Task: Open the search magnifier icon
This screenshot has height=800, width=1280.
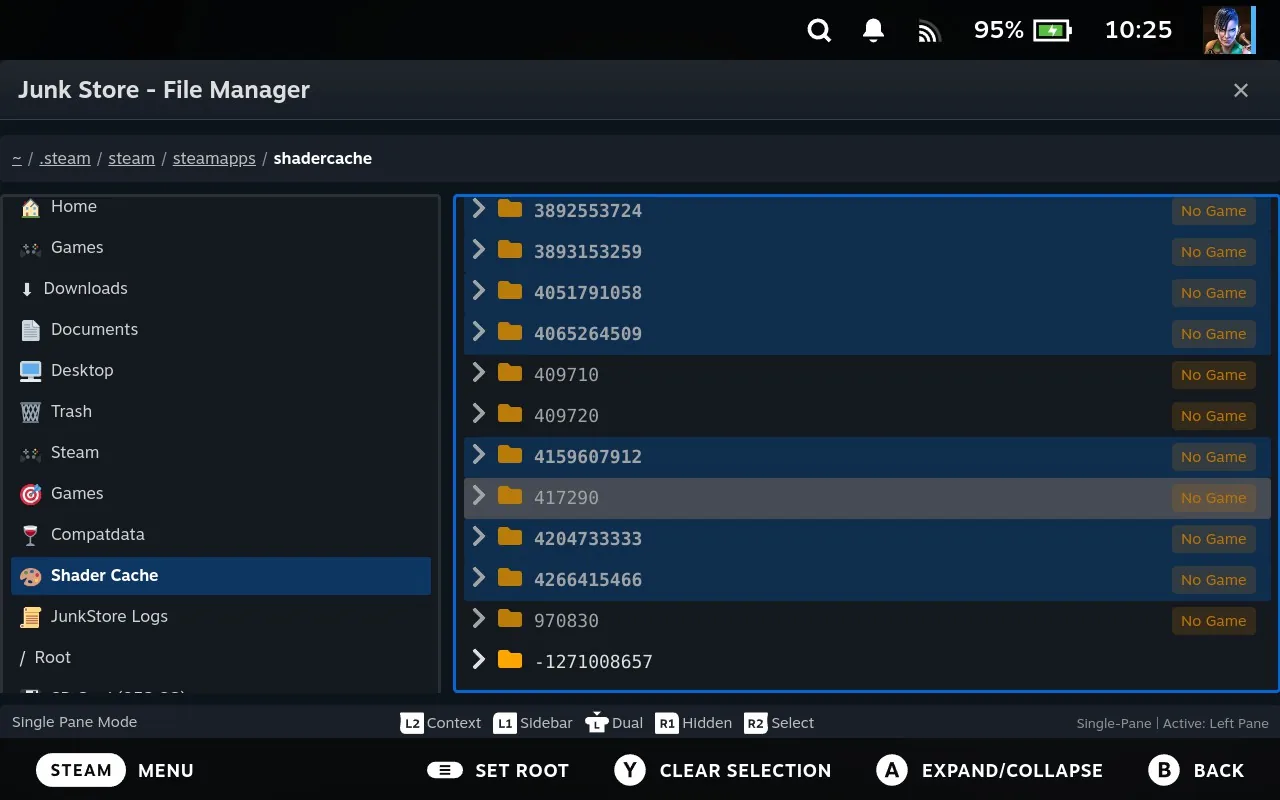Action: [819, 31]
